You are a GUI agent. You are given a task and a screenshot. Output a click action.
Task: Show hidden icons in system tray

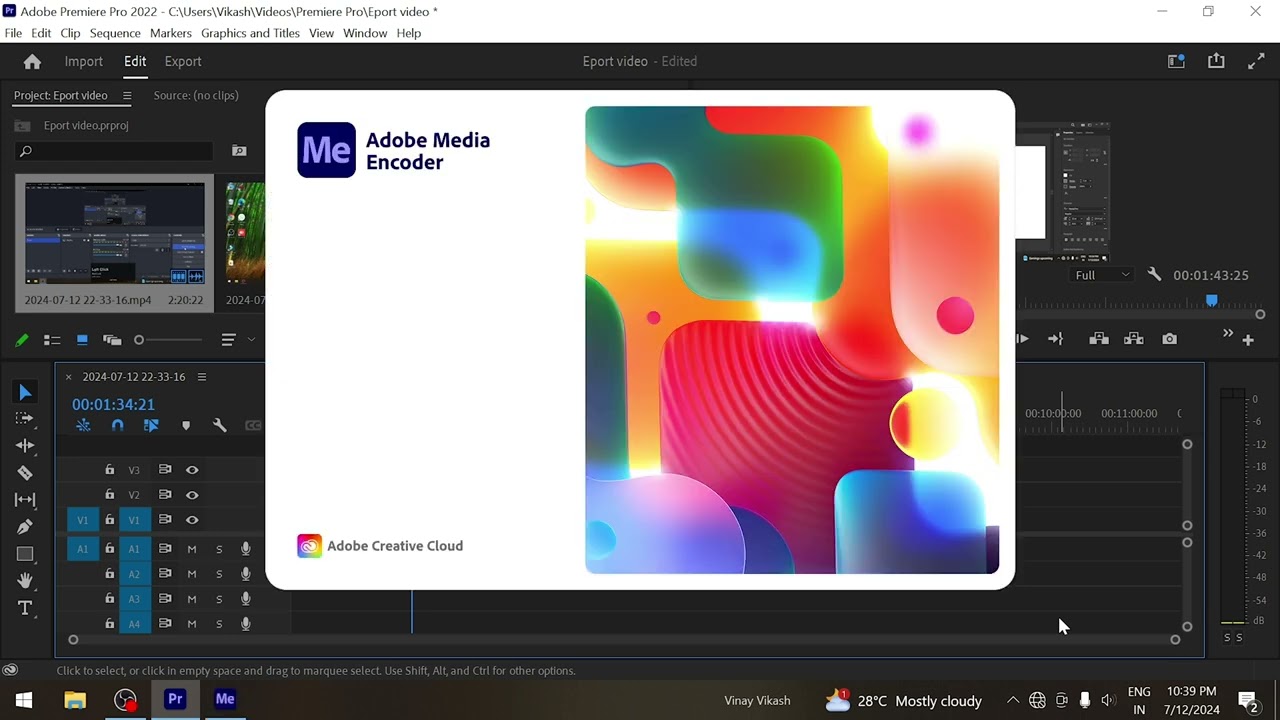click(1013, 701)
